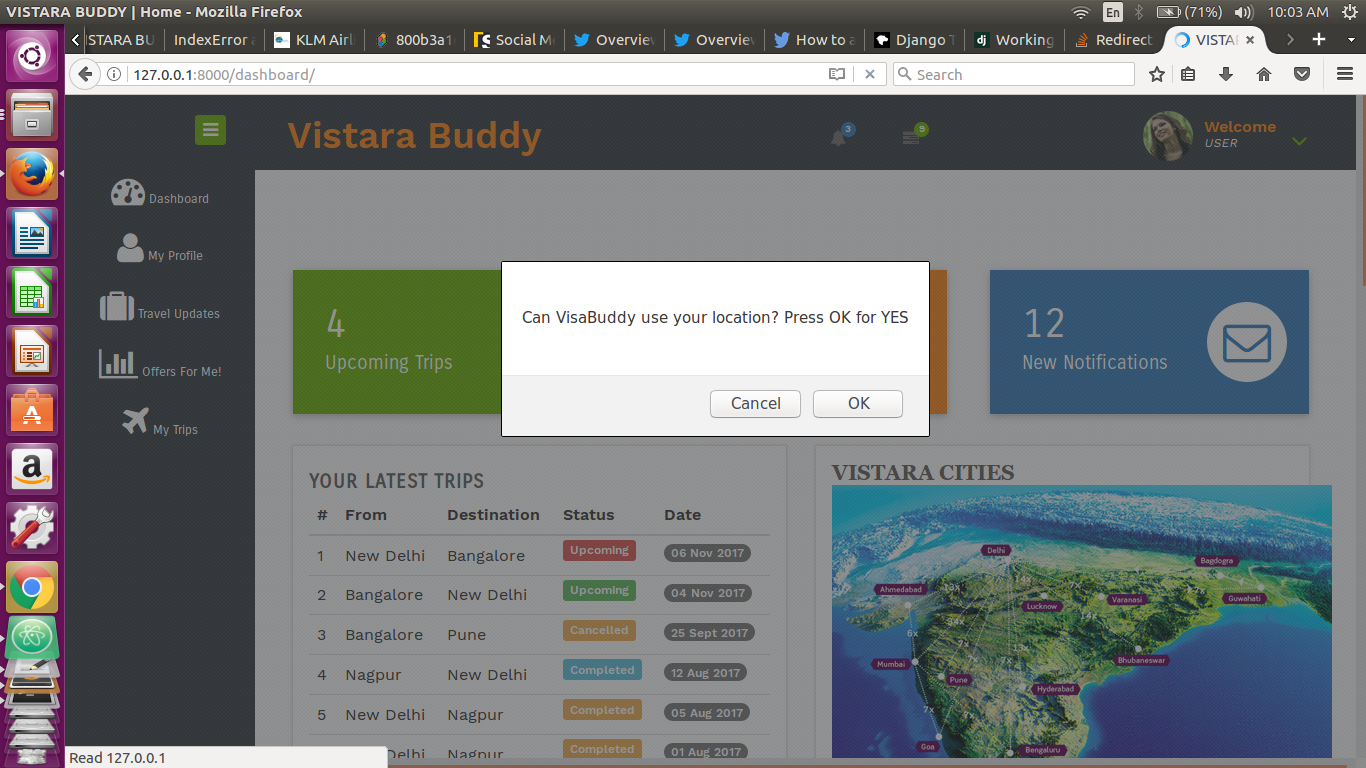
Task: Open the 12 New Notifications card
Action: pyautogui.click(x=1149, y=342)
